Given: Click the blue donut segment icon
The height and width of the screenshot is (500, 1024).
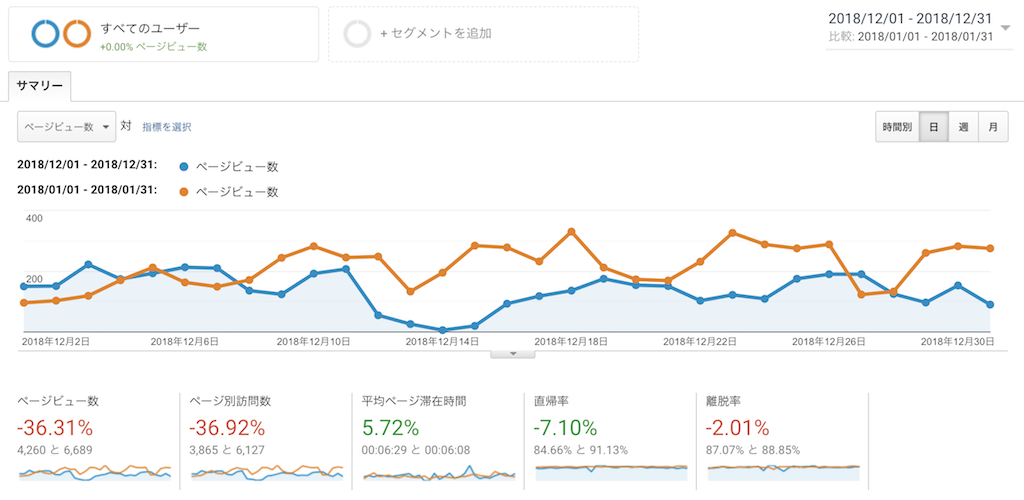Looking at the screenshot, I should [x=45, y=34].
